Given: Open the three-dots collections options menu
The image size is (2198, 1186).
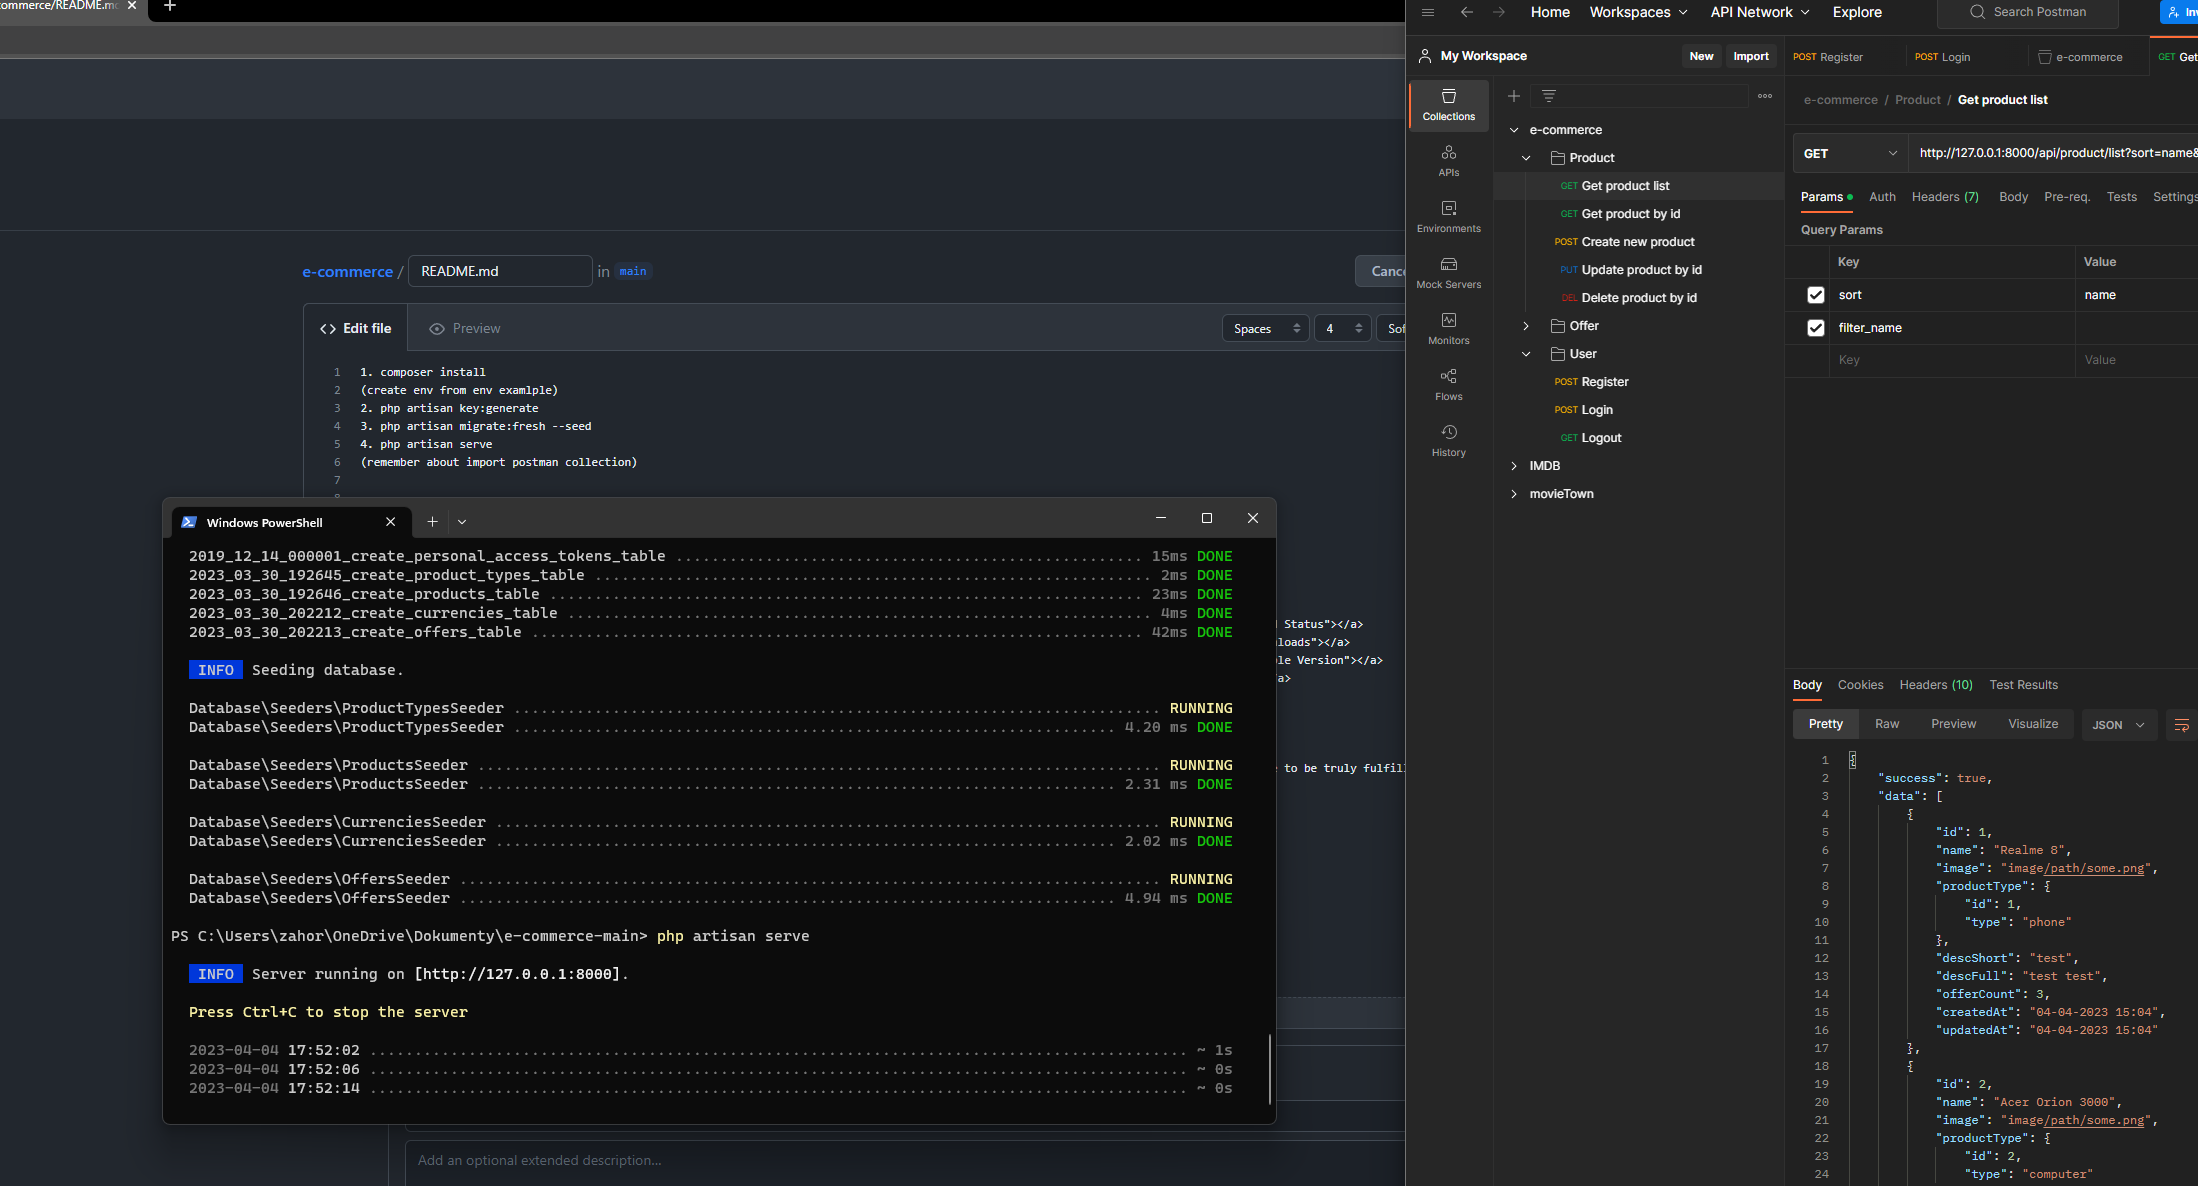Looking at the screenshot, I should point(1765,96).
